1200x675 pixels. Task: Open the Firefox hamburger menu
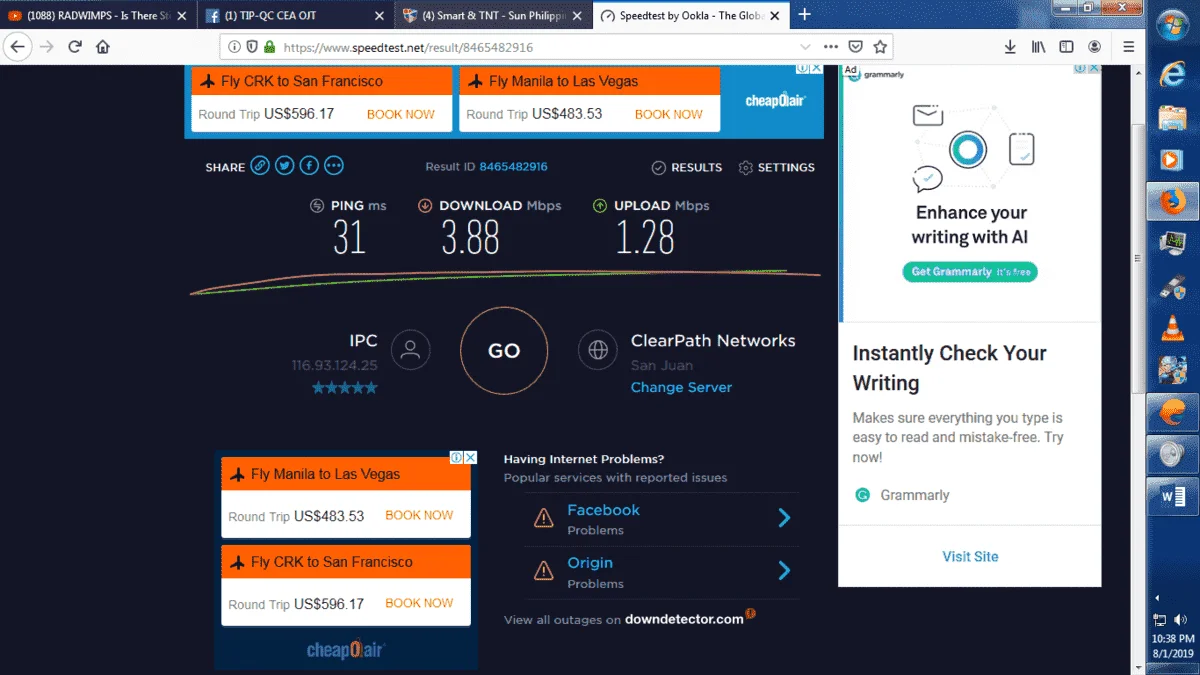click(x=1128, y=47)
